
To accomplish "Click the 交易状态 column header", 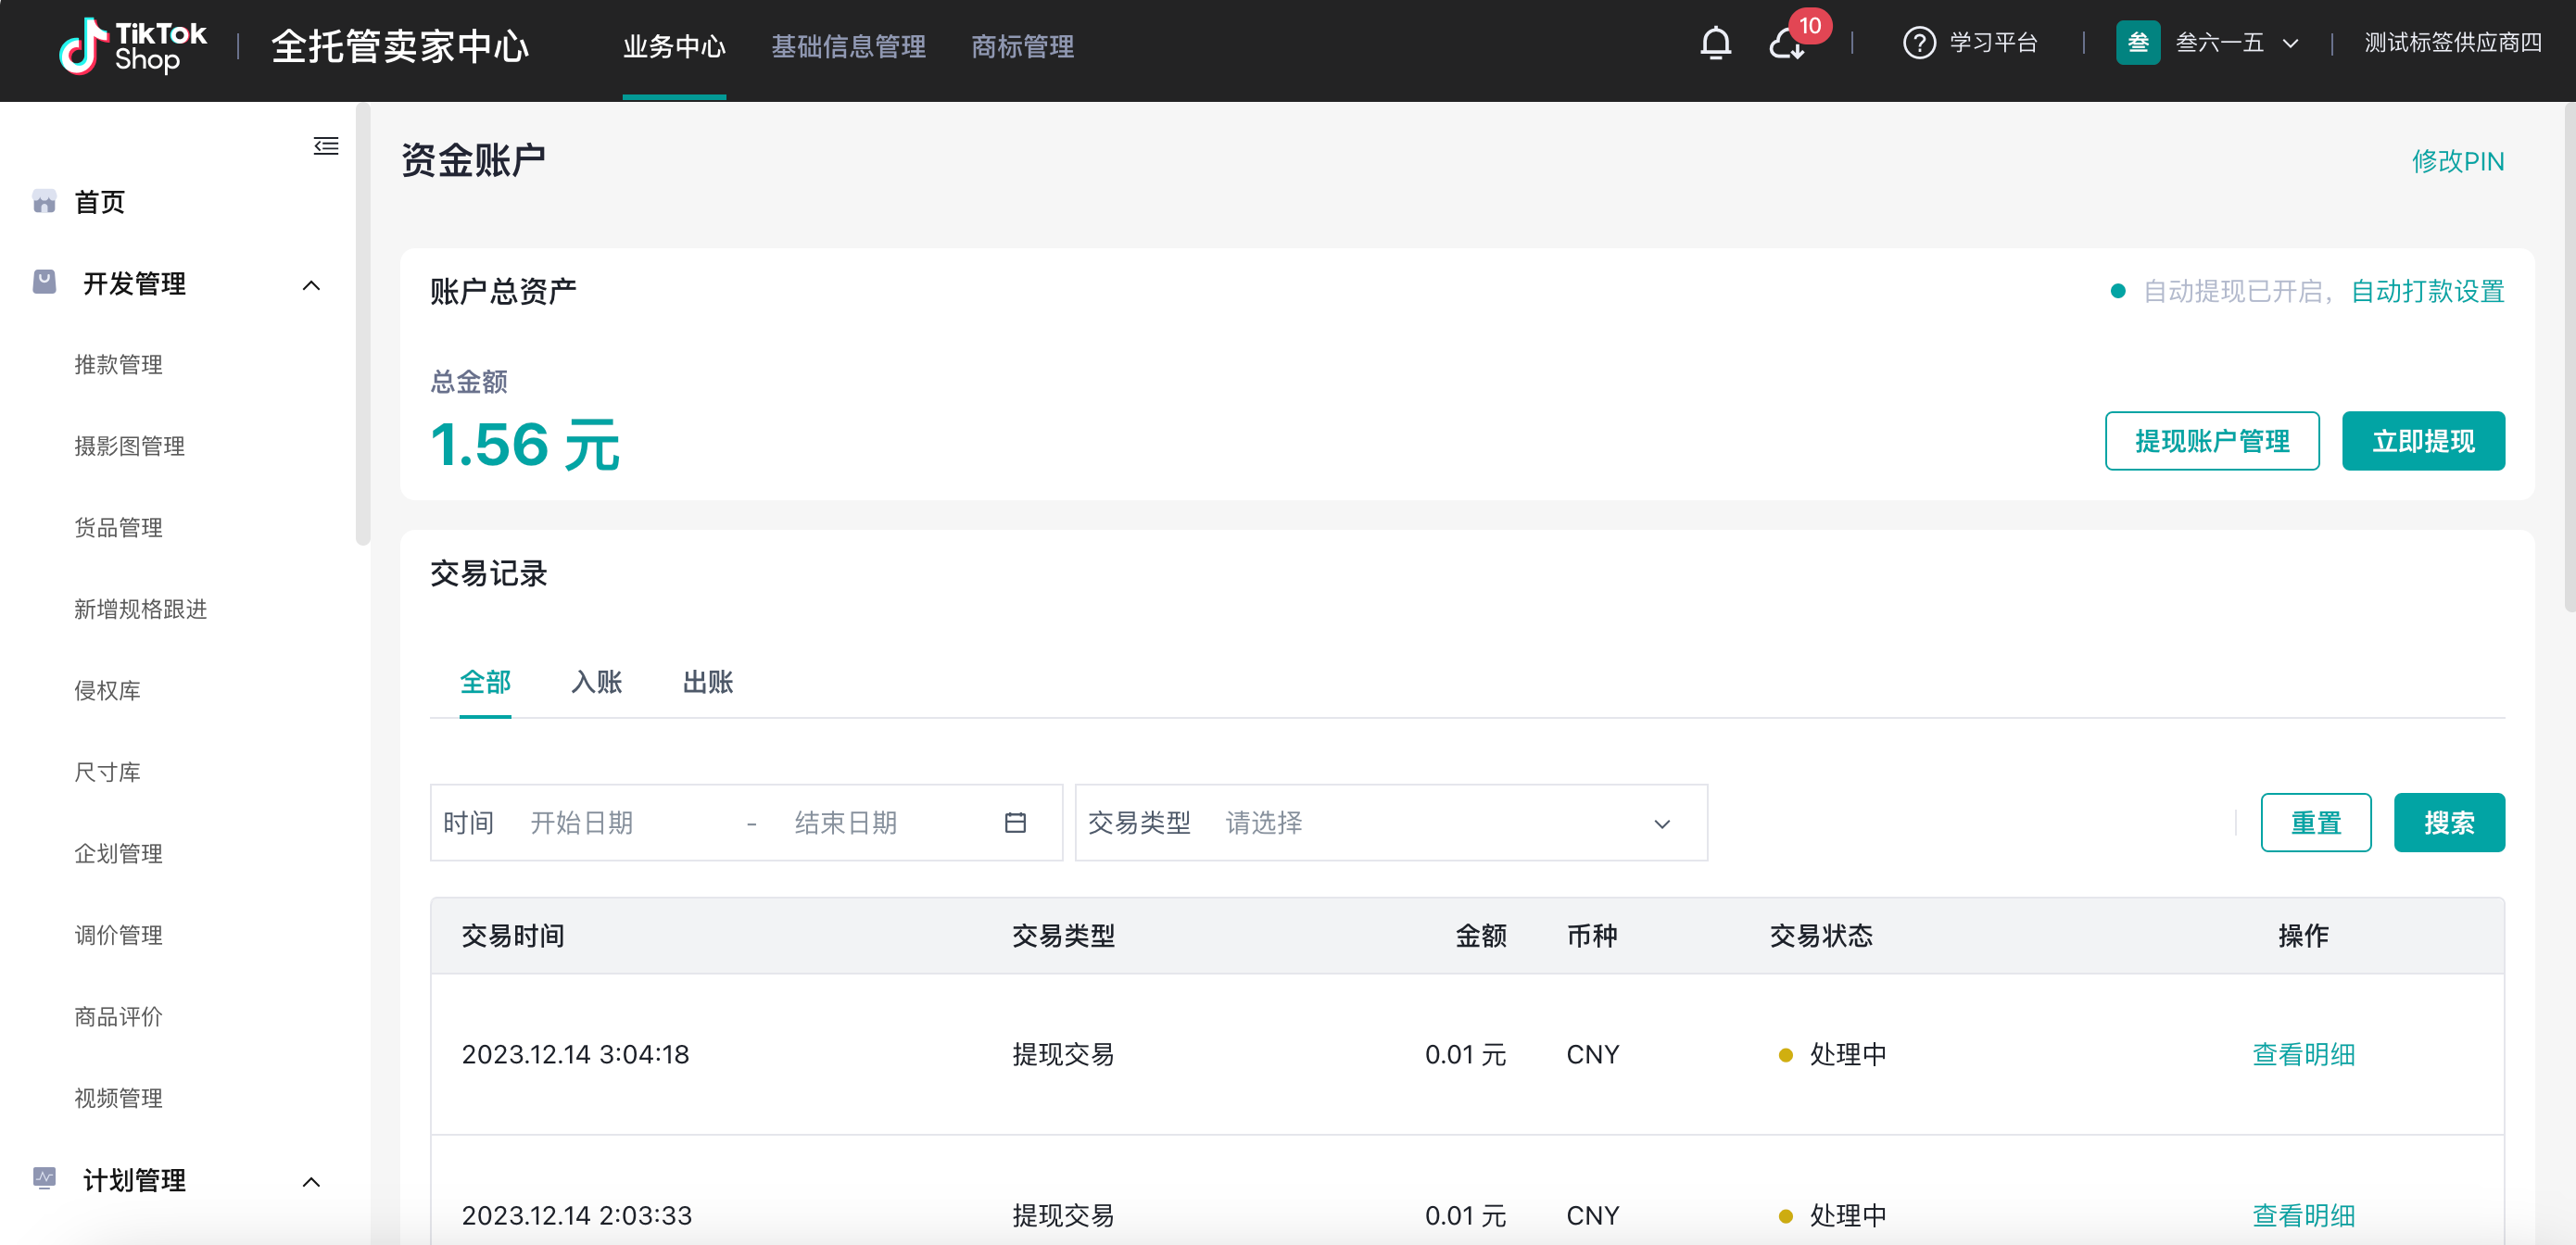I will click(1821, 935).
